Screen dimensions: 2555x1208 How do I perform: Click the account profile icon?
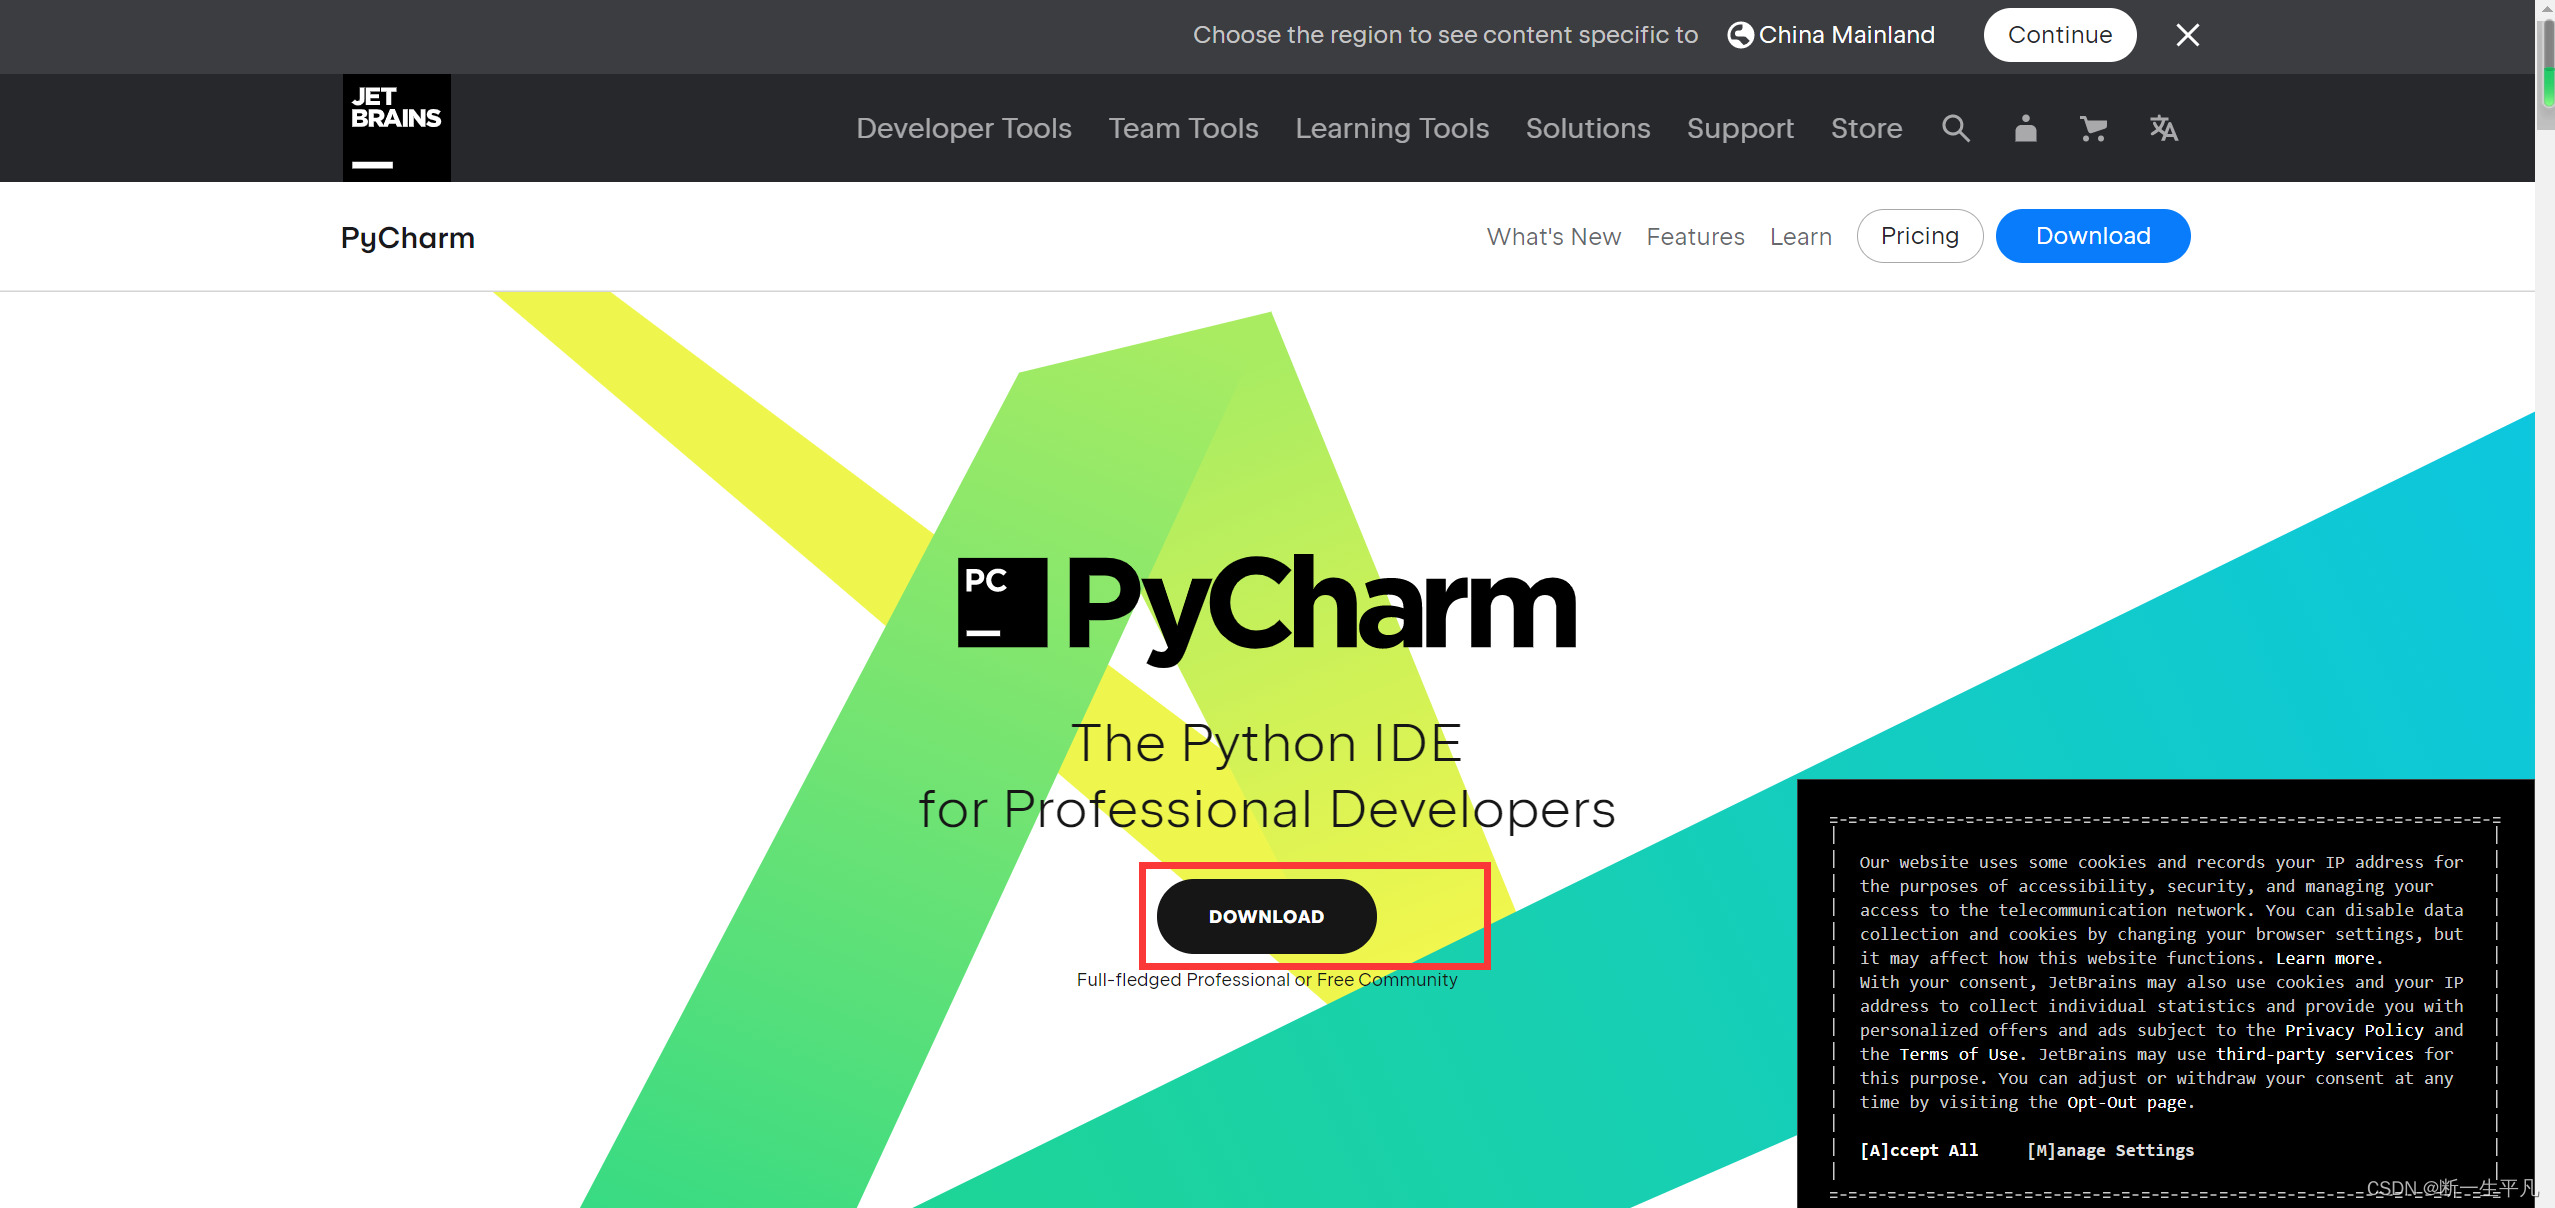tap(2025, 128)
